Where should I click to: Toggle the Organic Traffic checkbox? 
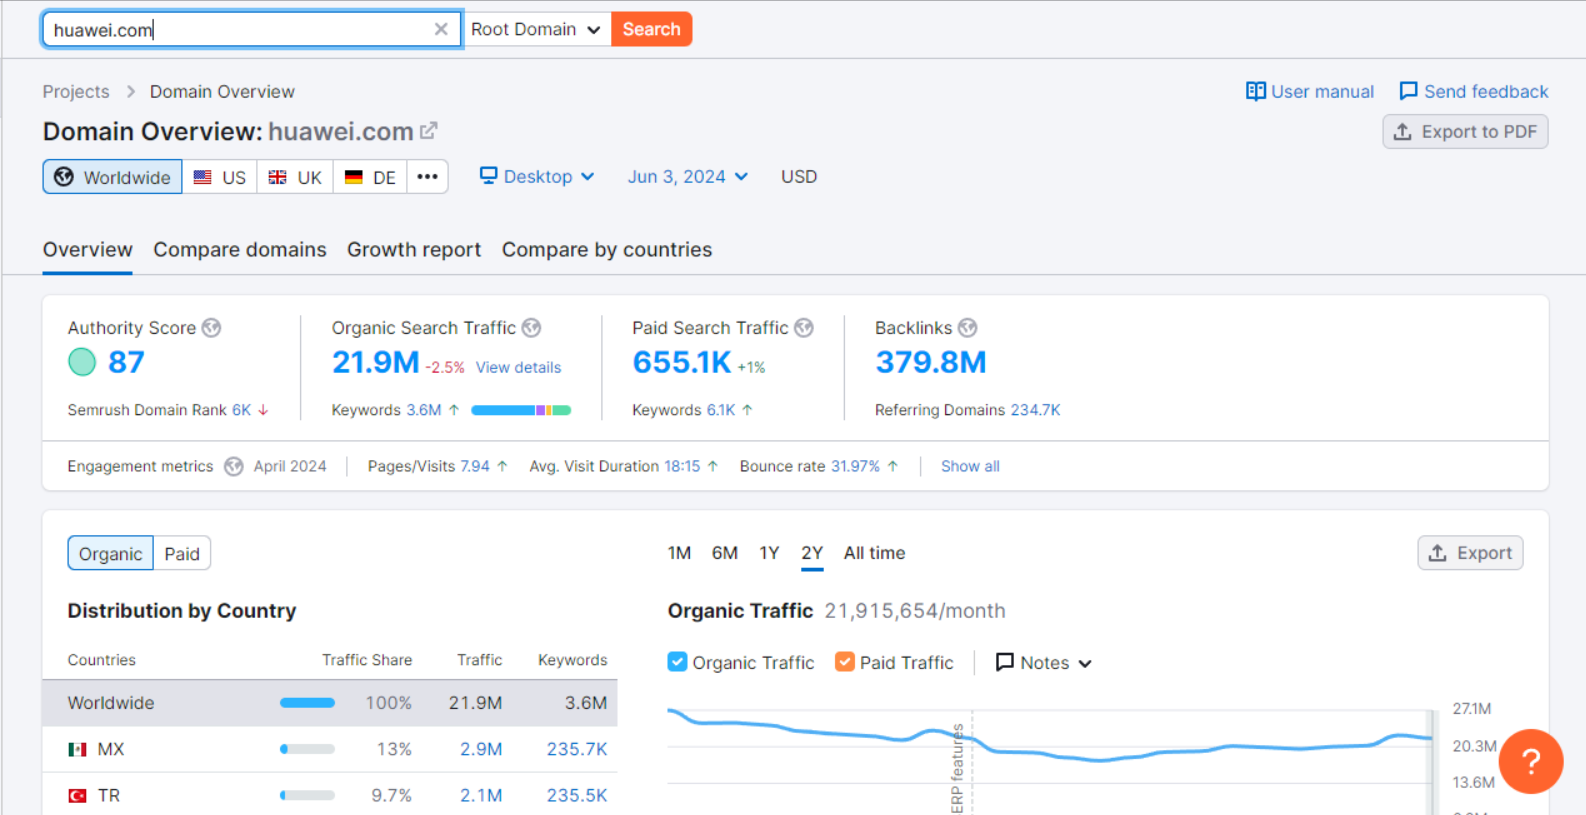pyautogui.click(x=677, y=662)
